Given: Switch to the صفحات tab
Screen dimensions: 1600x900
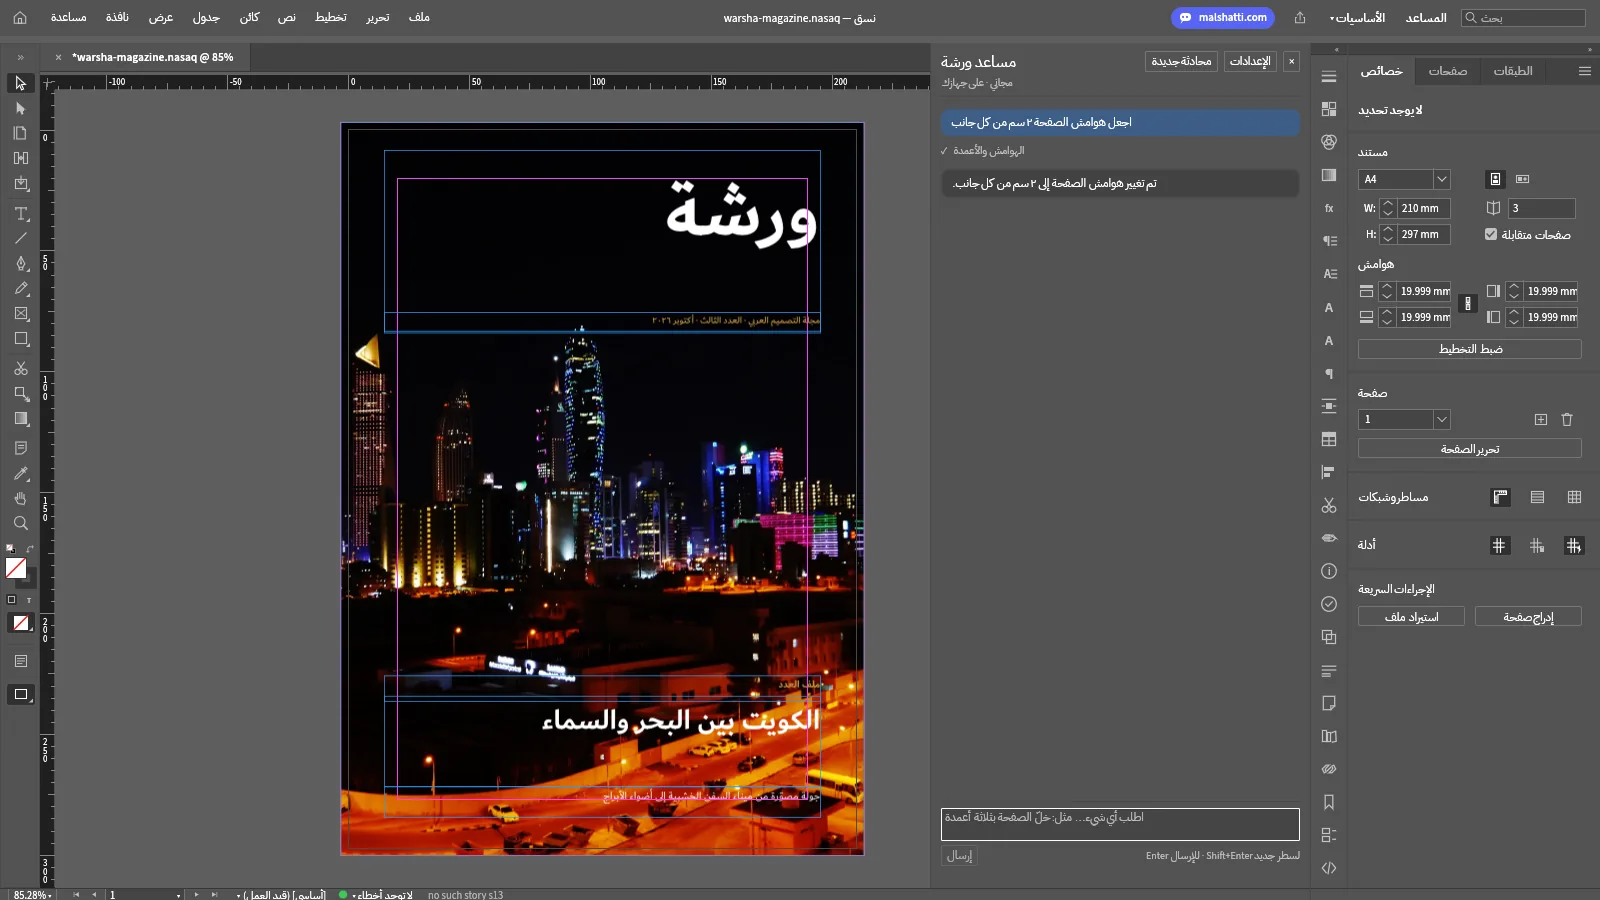Looking at the screenshot, I should (1448, 71).
